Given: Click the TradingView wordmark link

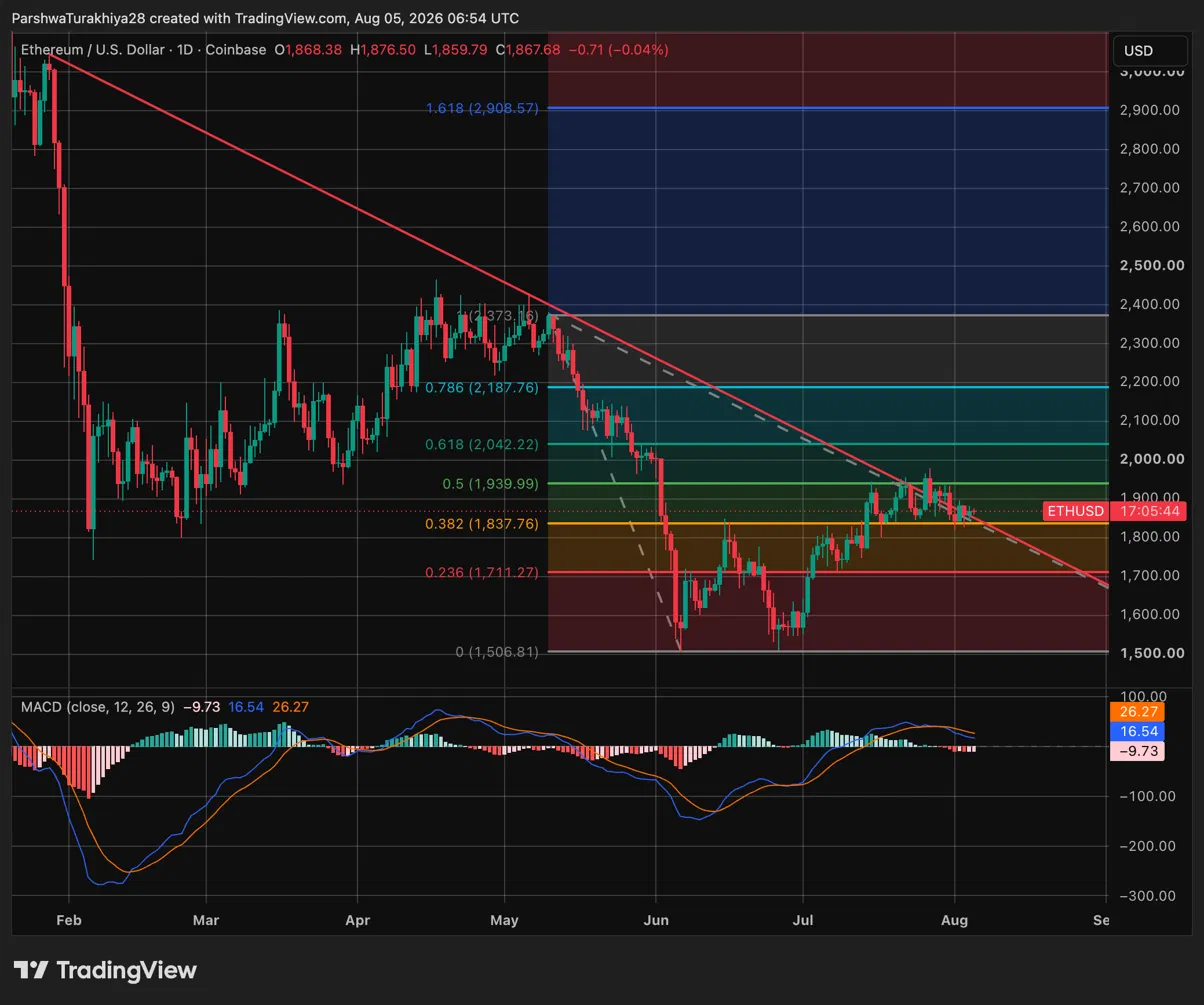Looking at the screenshot, I should coord(127,970).
